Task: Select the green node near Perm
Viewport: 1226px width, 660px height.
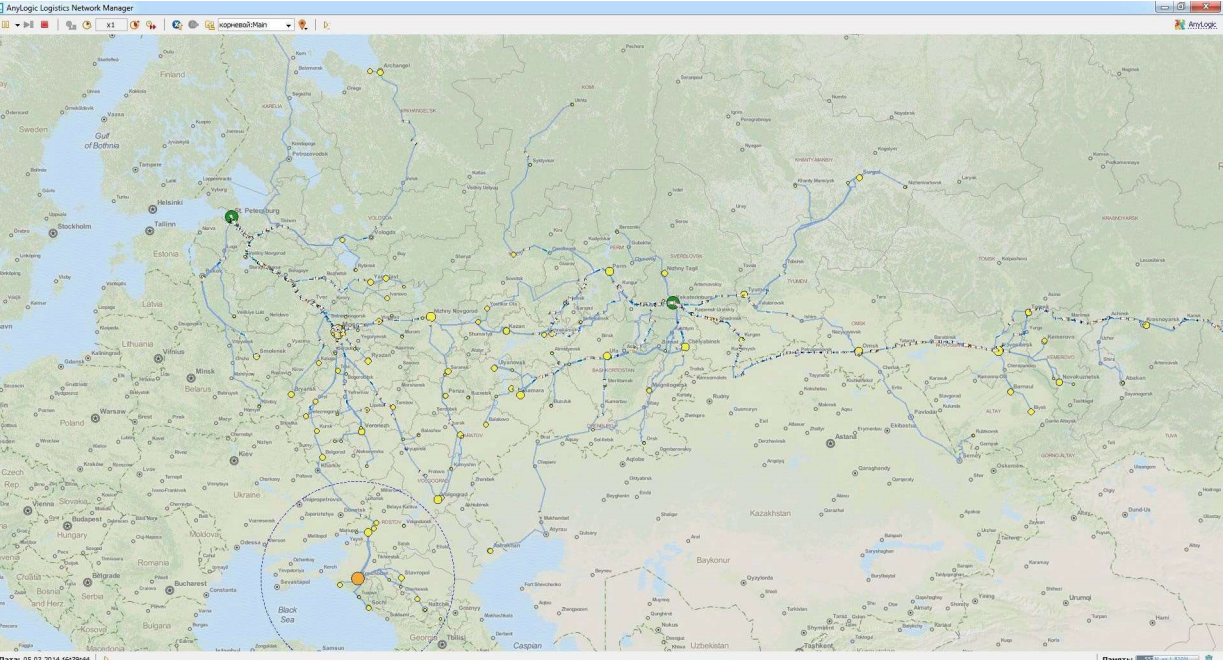Action: tap(673, 300)
